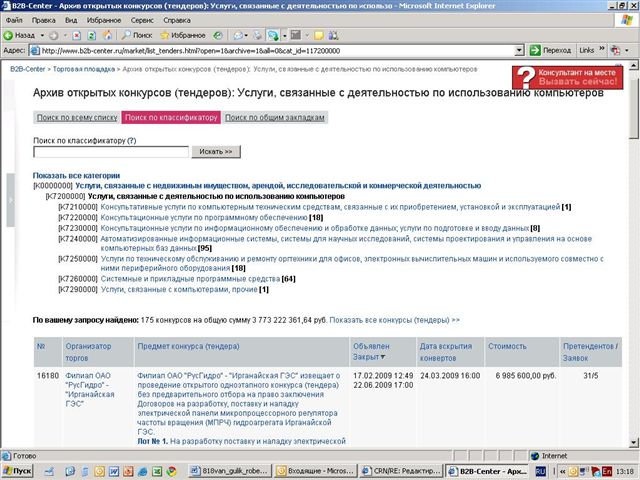Click the vertical scrollbar up arrow
Image resolution: width=640 pixels, height=480 pixels.
click(634, 65)
